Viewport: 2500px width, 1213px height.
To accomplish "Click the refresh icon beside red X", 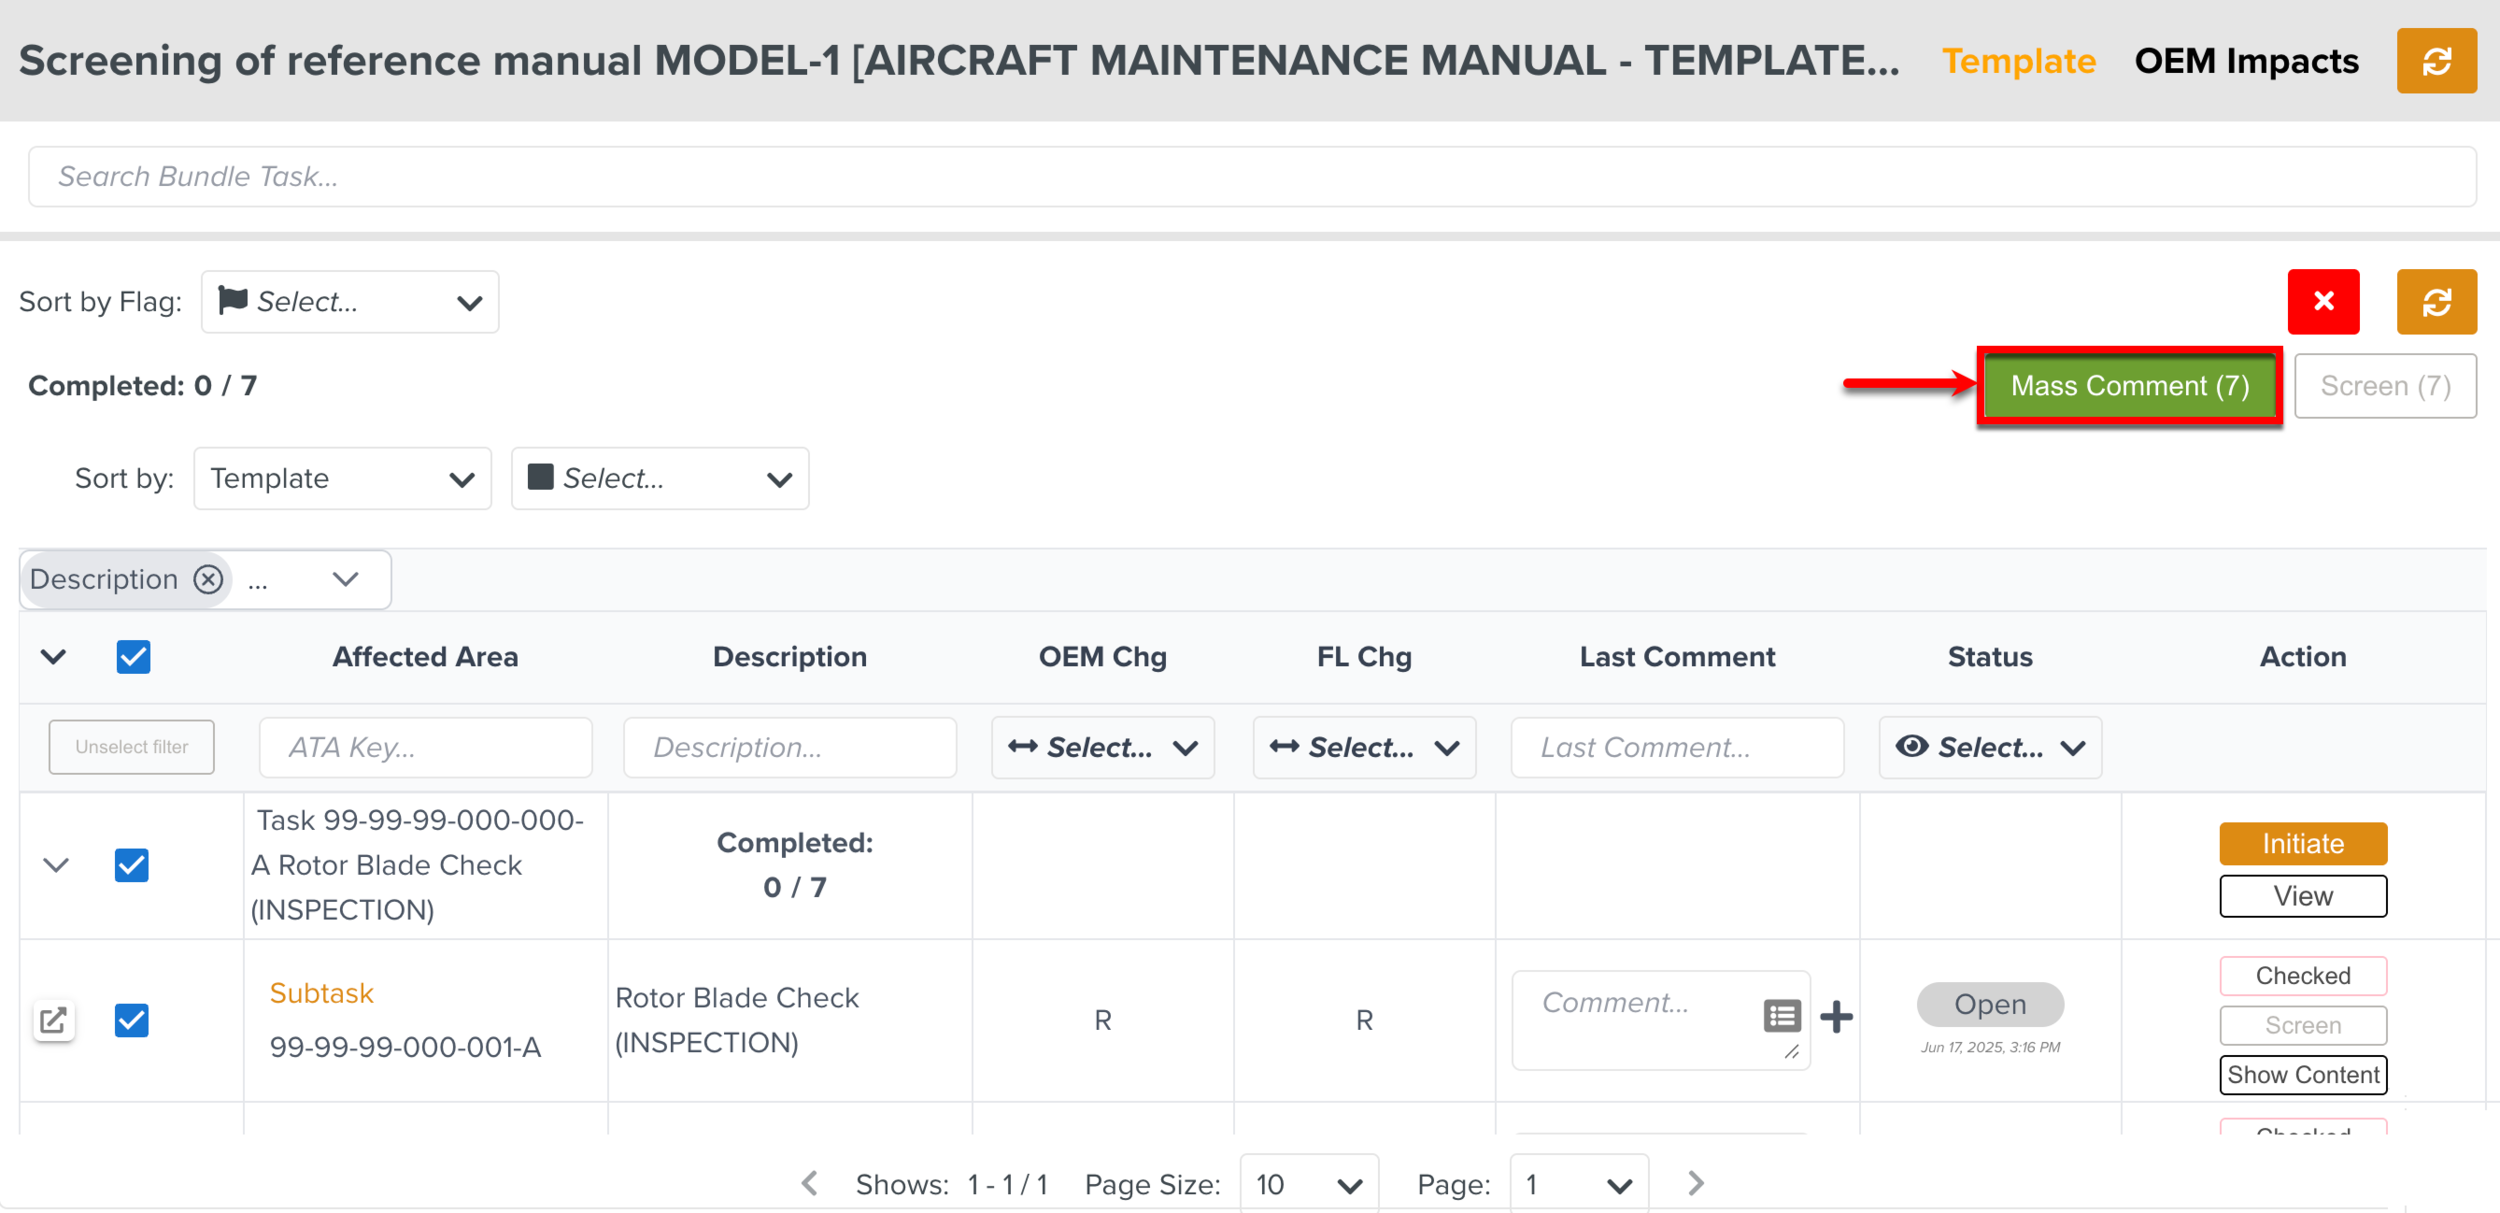I will click(x=2436, y=301).
